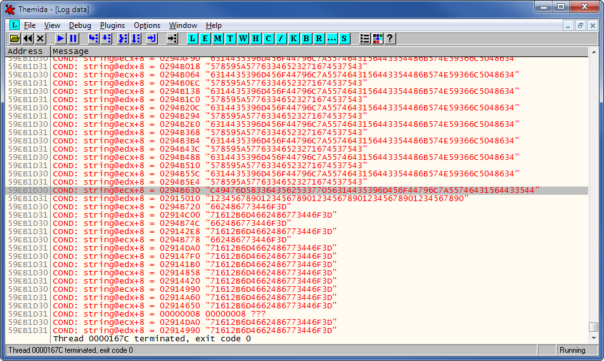Open the File menu

click(30, 25)
